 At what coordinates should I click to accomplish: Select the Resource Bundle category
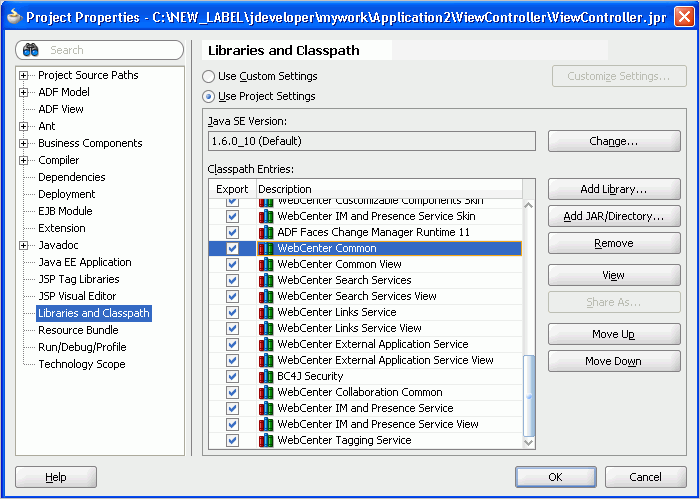[x=78, y=330]
